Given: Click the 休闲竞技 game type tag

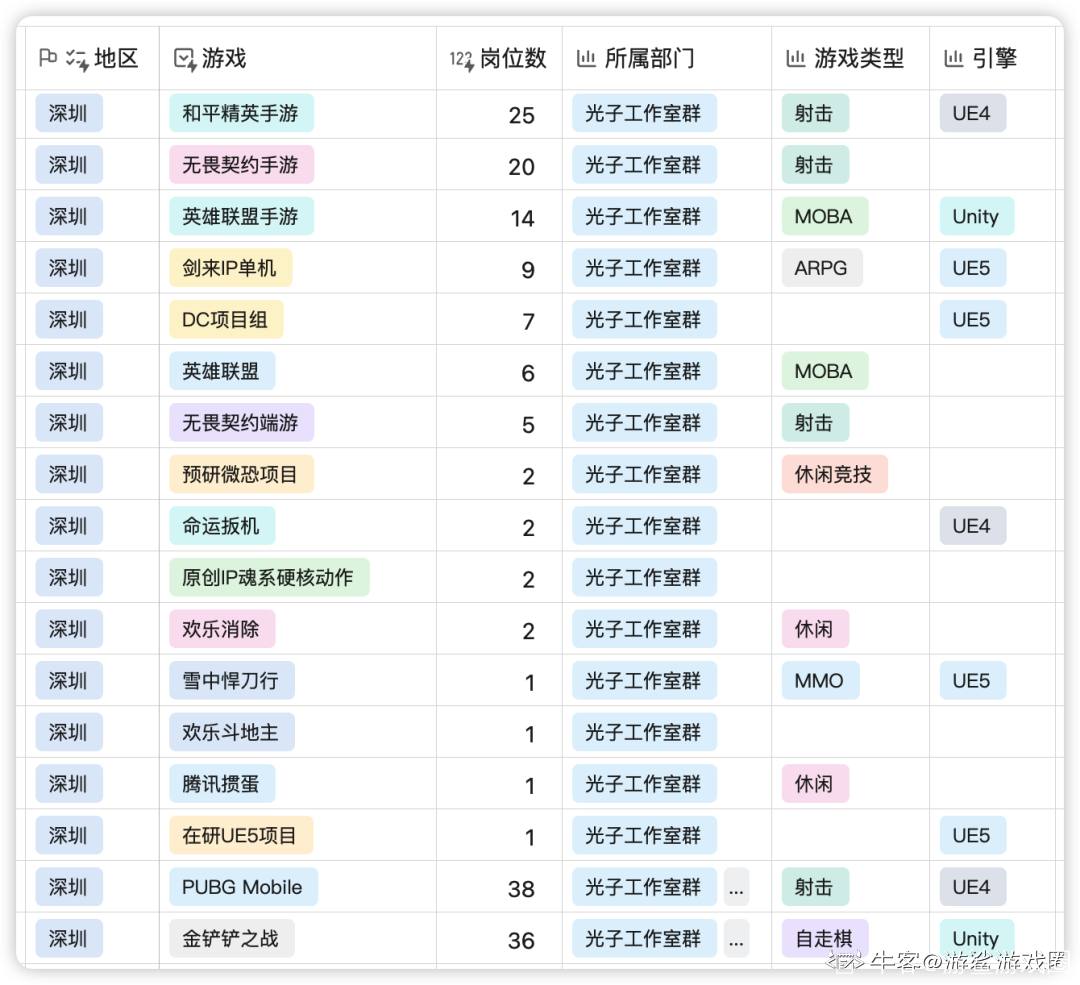Looking at the screenshot, I should click(x=834, y=475).
